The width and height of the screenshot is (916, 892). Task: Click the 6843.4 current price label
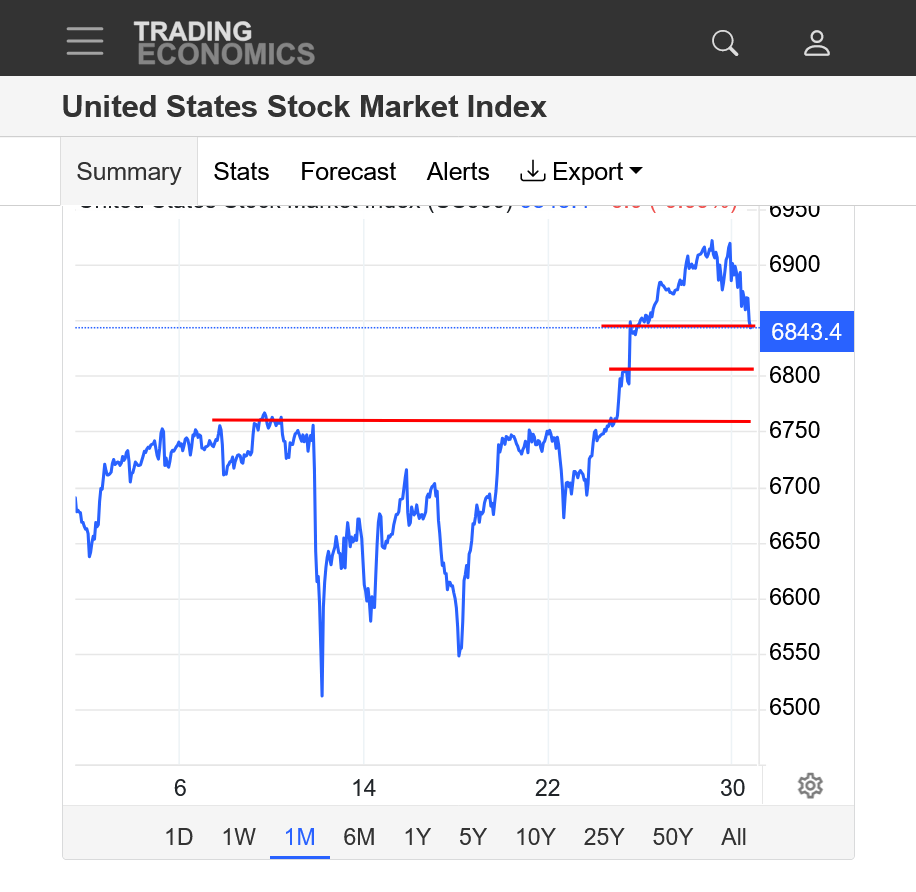coord(806,331)
